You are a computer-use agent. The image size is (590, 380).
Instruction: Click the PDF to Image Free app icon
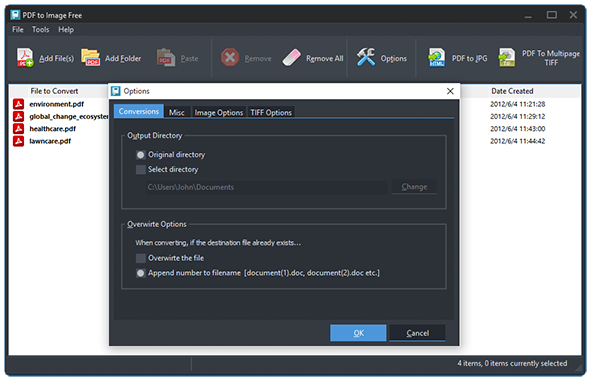15,15
